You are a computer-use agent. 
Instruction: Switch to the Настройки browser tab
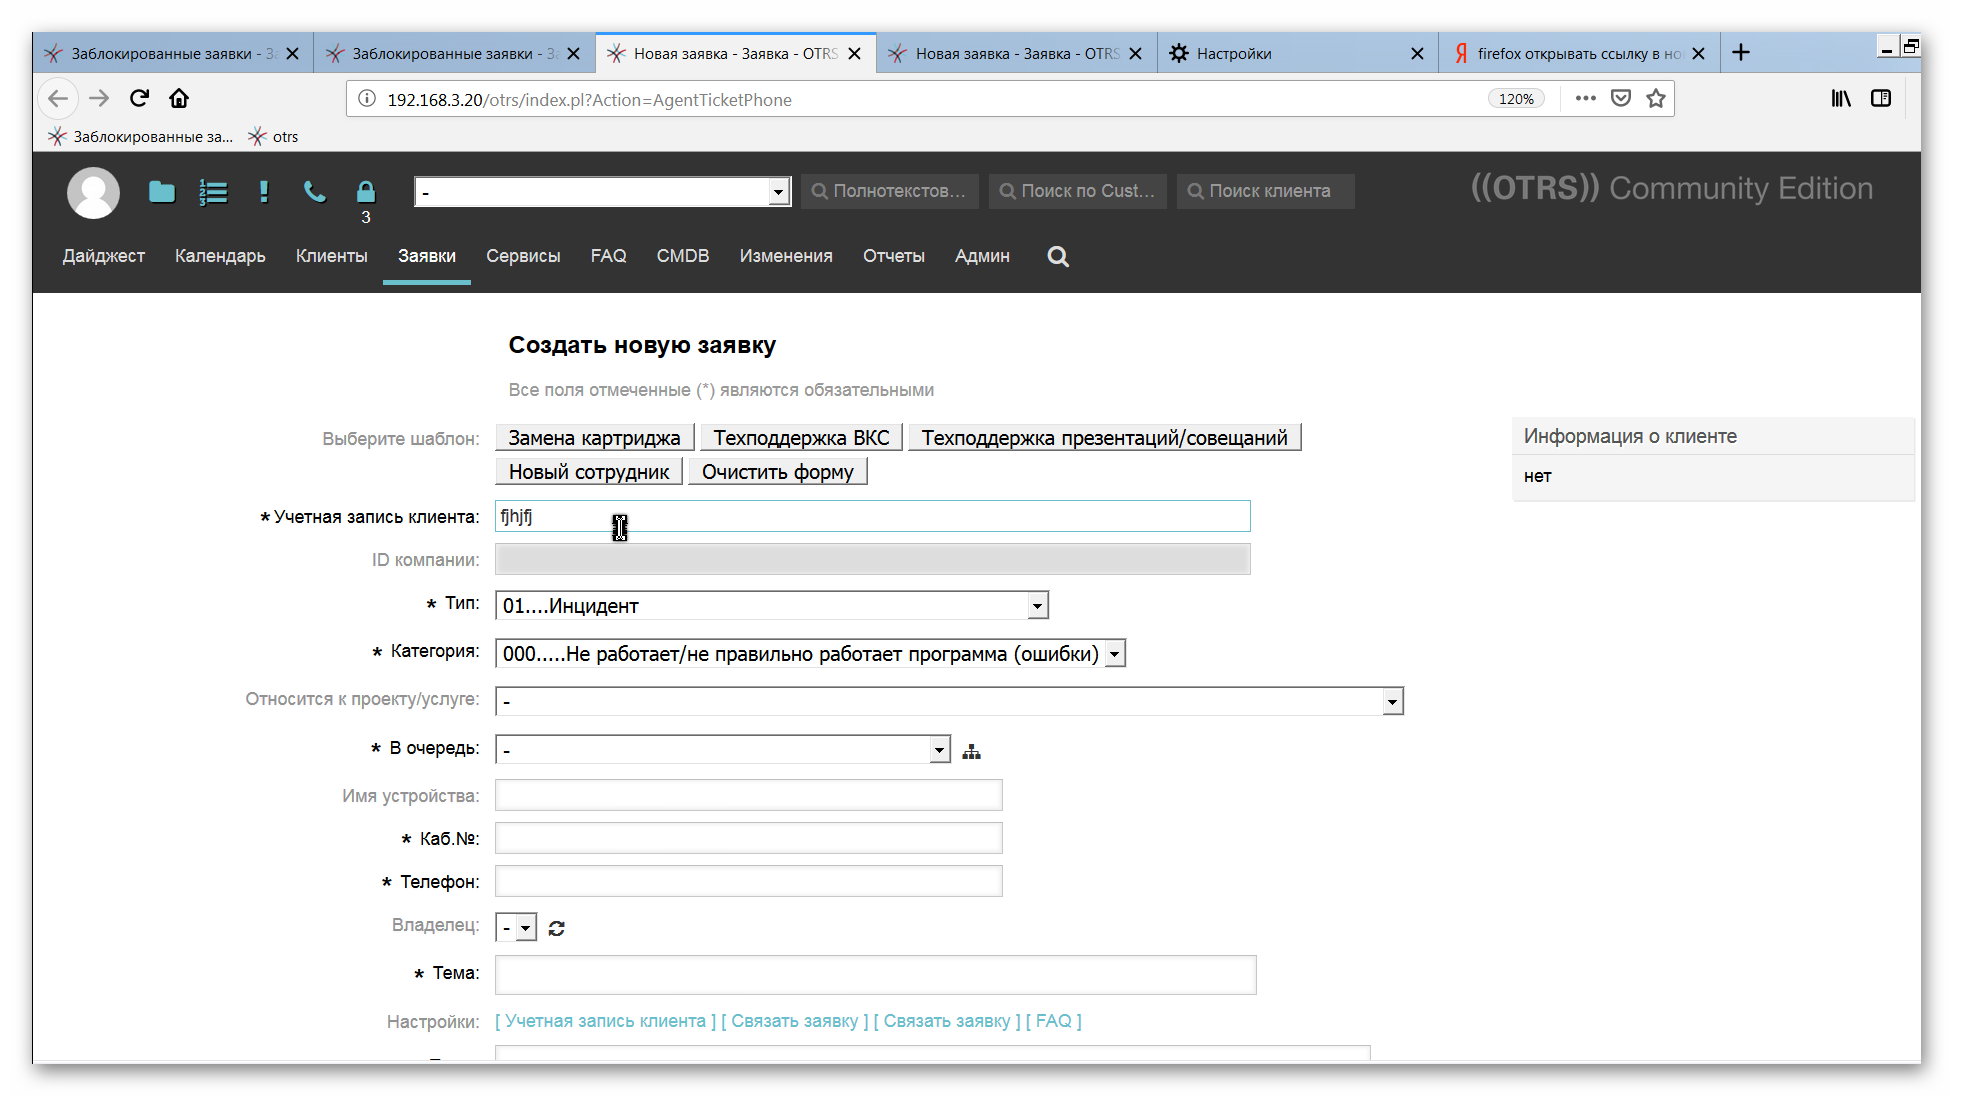click(x=1298, y=54)
